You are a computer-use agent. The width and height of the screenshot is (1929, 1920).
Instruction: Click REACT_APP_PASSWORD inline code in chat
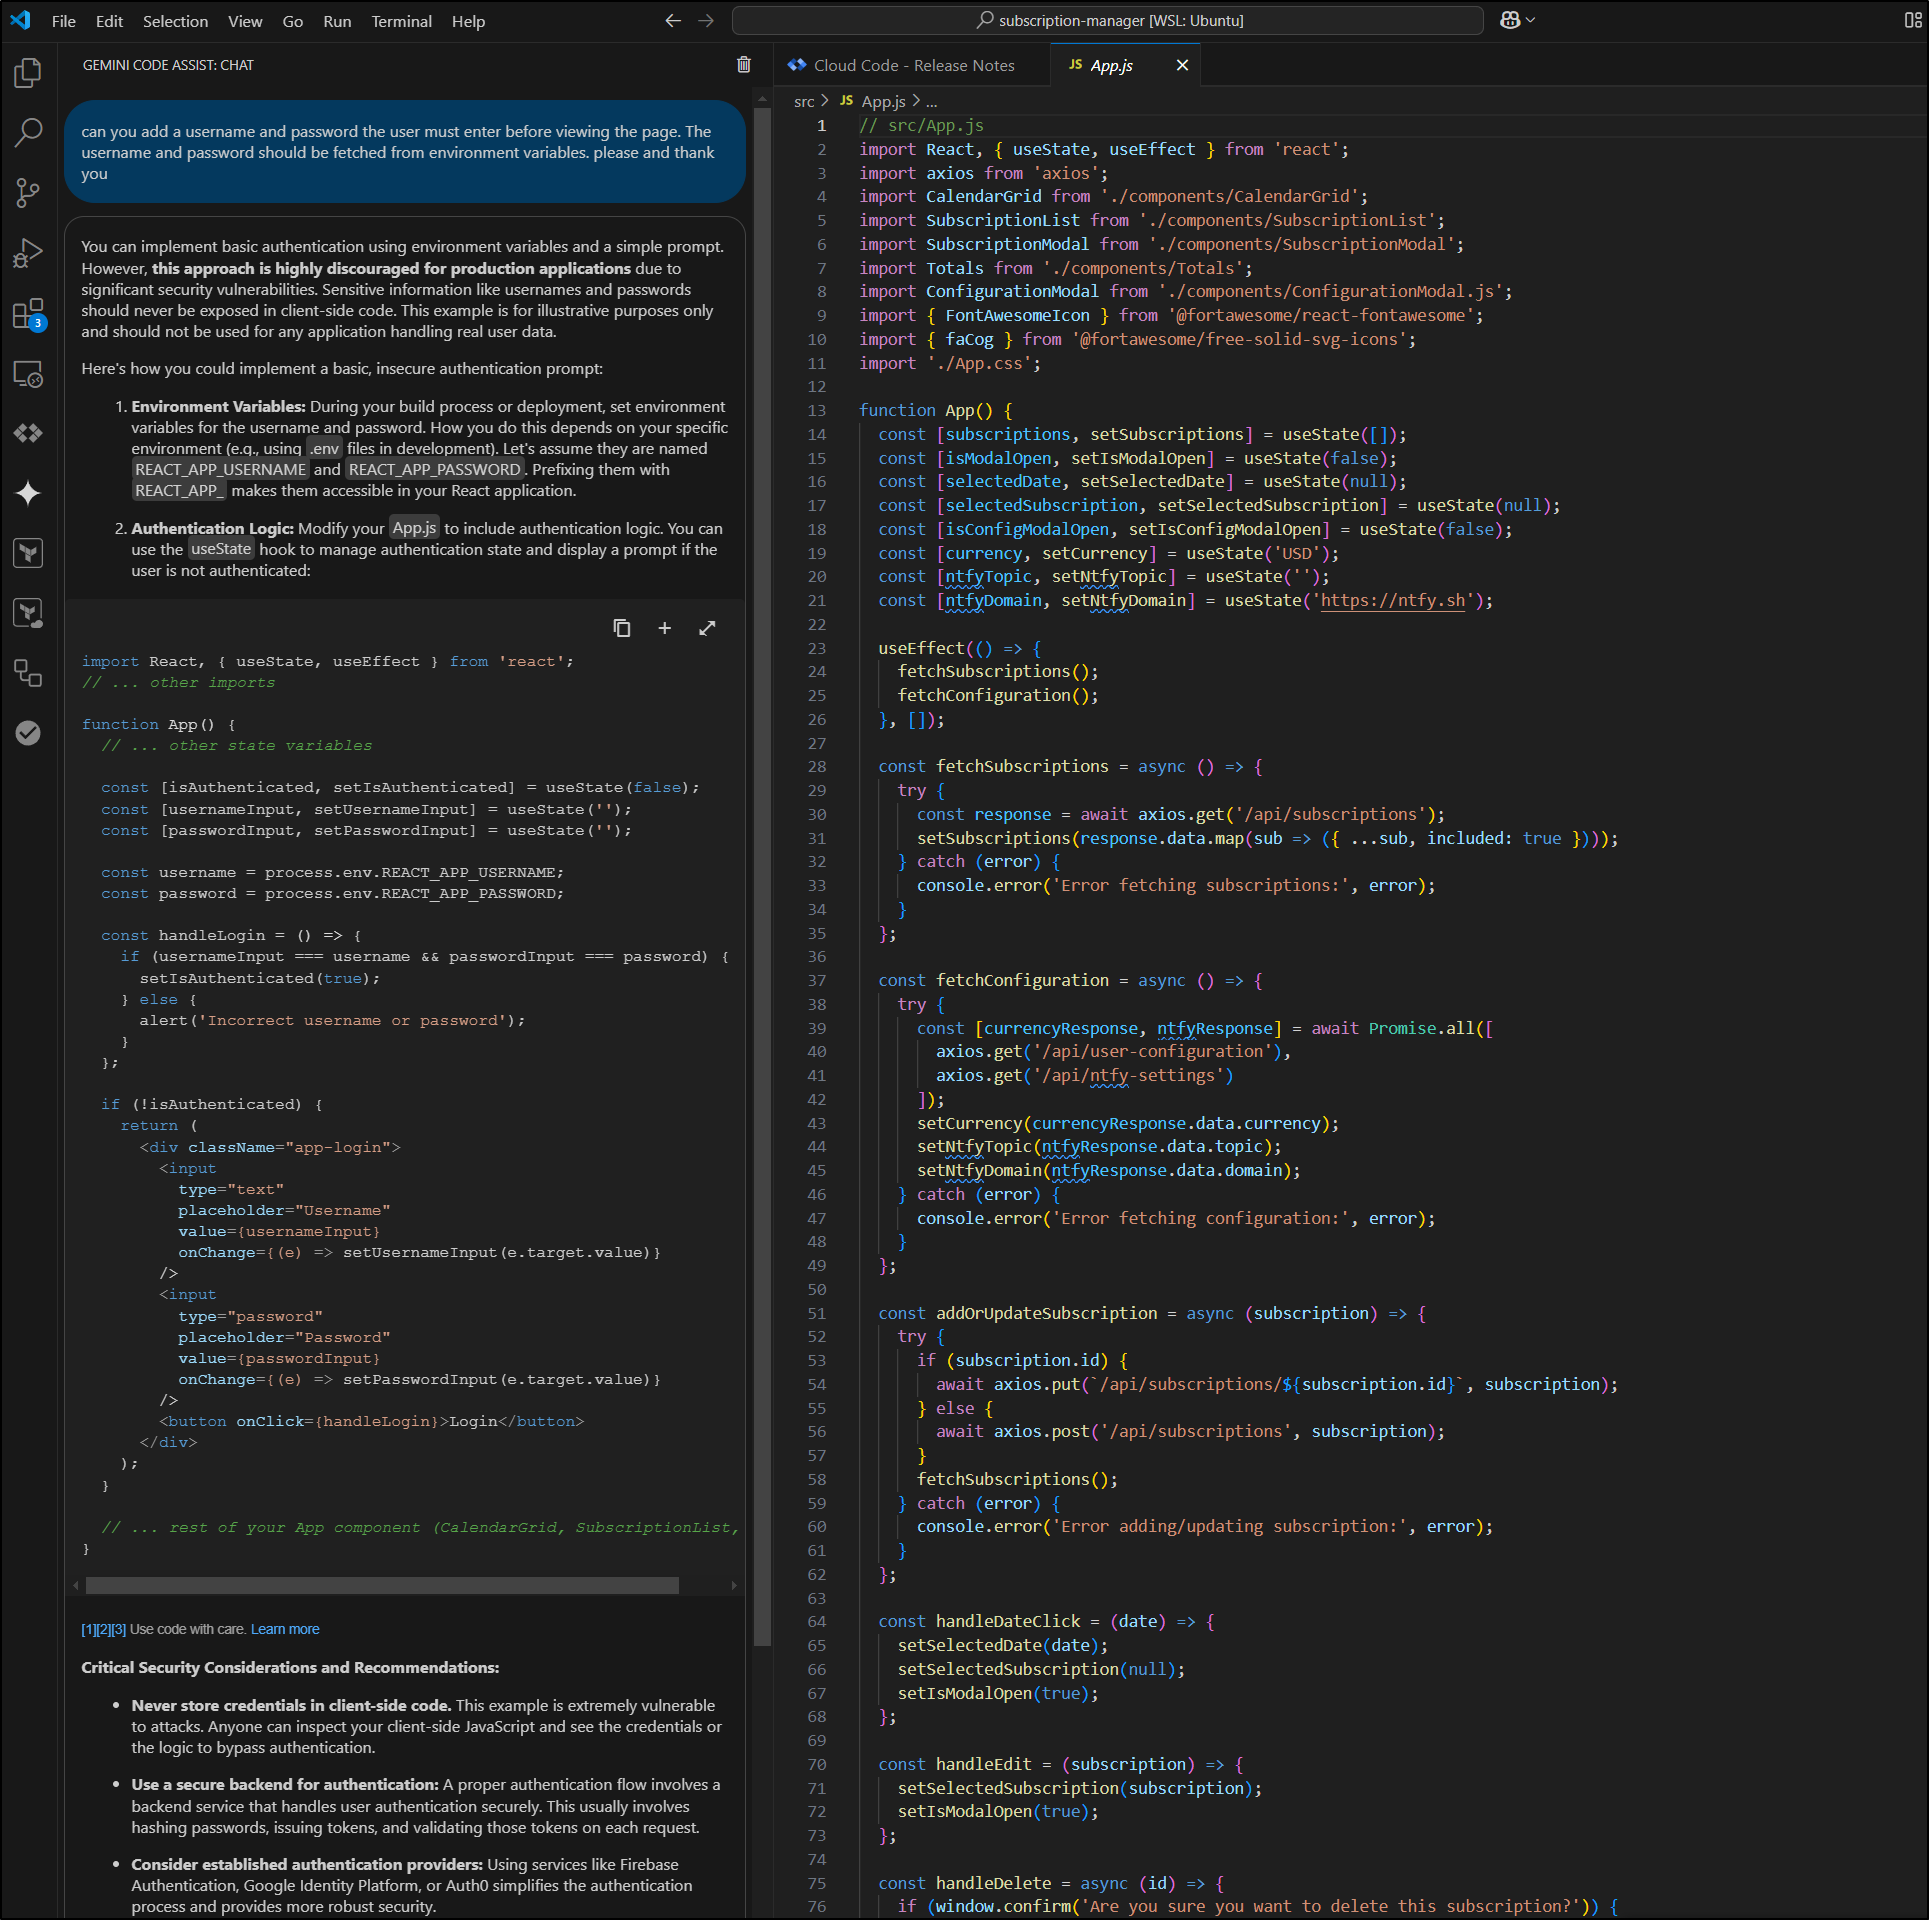coord(435,469)
